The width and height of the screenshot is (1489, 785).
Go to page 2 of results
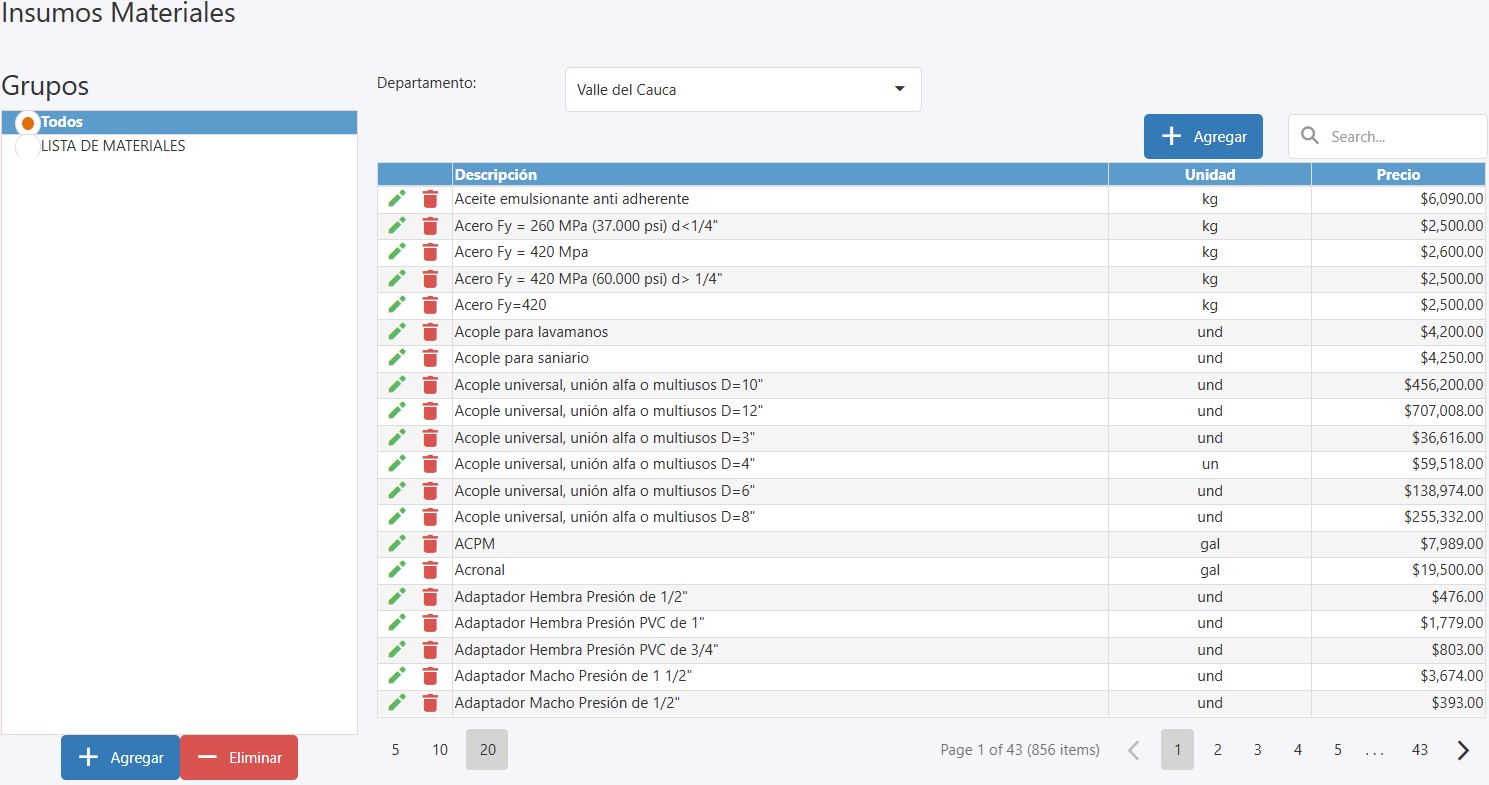pos(1217,750)
